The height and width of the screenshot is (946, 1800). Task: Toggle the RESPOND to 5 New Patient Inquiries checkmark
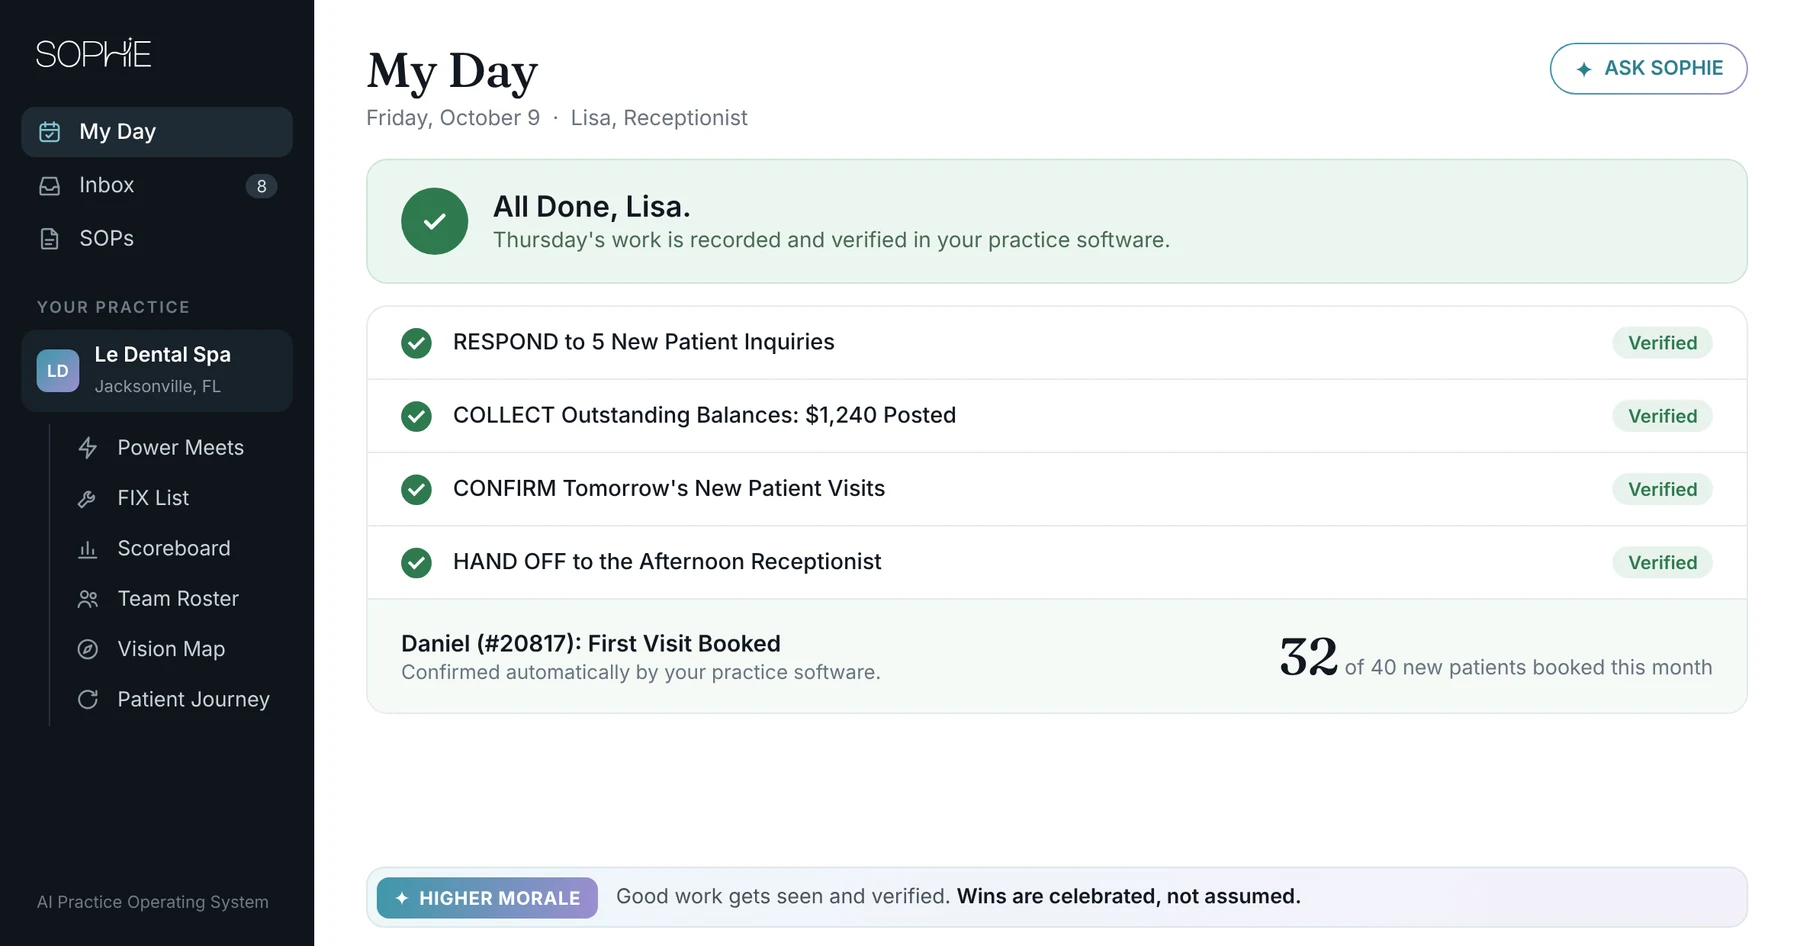[x=416, y=343]
